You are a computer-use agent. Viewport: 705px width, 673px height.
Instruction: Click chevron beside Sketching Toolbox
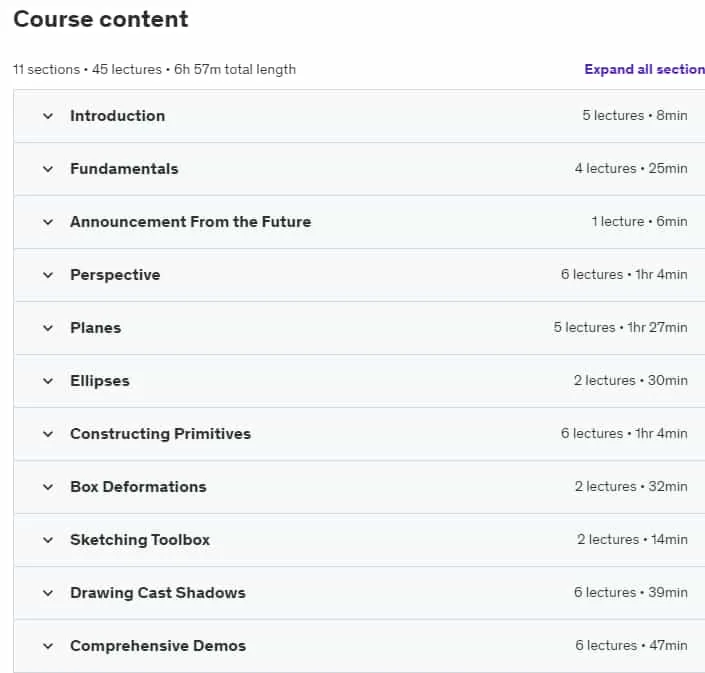tap(48, 540)
